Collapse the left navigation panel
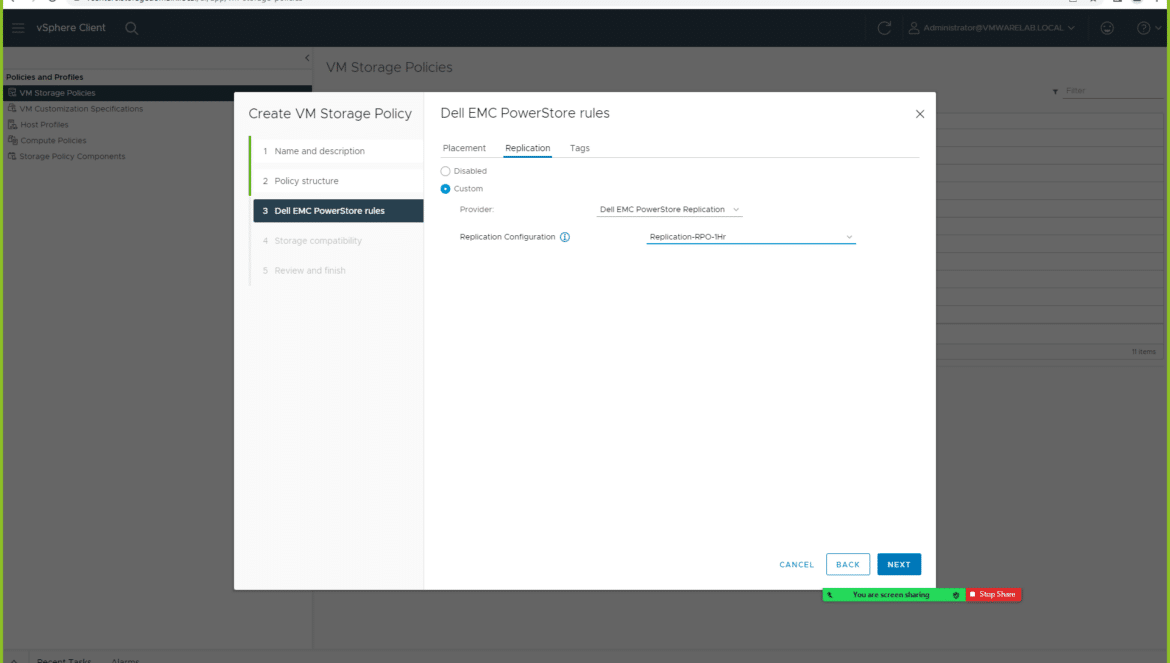Viewport: 1170px width, 663px height. [307, 58]
